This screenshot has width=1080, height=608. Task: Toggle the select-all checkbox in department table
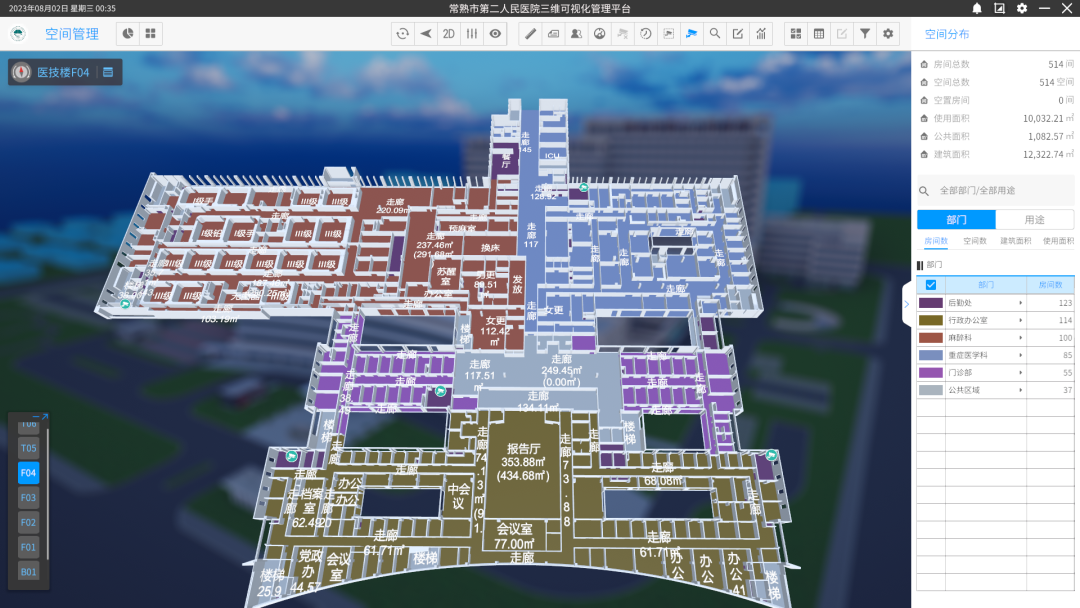931,285
